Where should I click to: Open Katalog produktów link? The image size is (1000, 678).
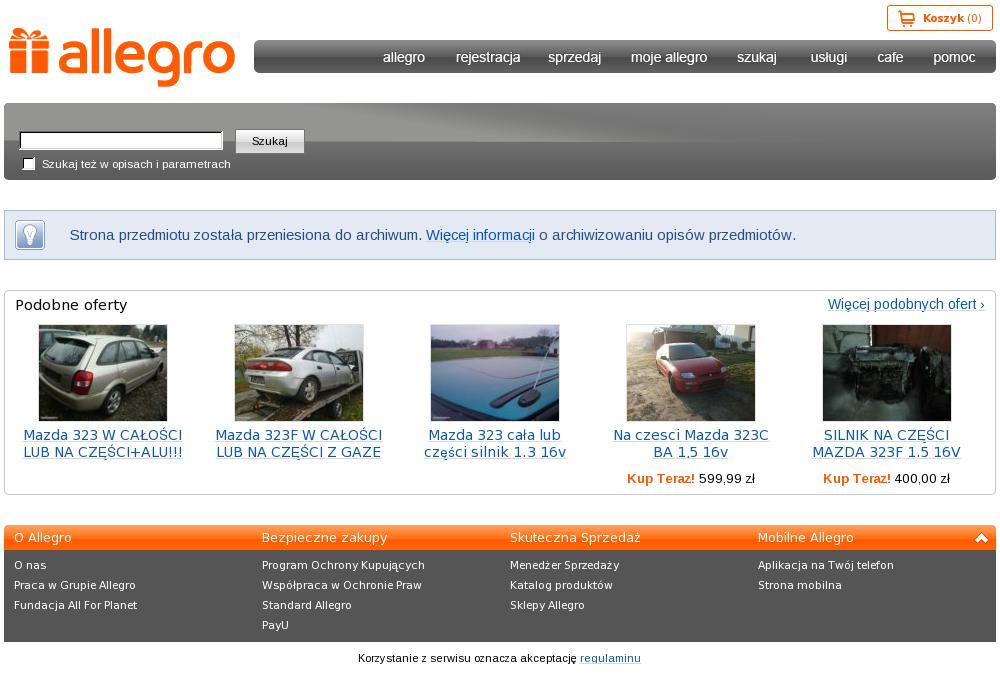click(x=561, y=586)
